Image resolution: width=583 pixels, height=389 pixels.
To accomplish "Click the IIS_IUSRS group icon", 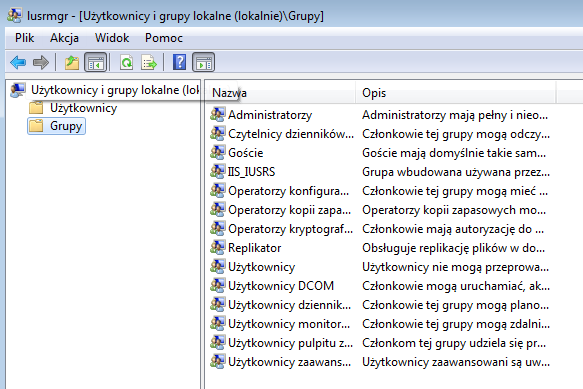I will (x=218, y=171).
